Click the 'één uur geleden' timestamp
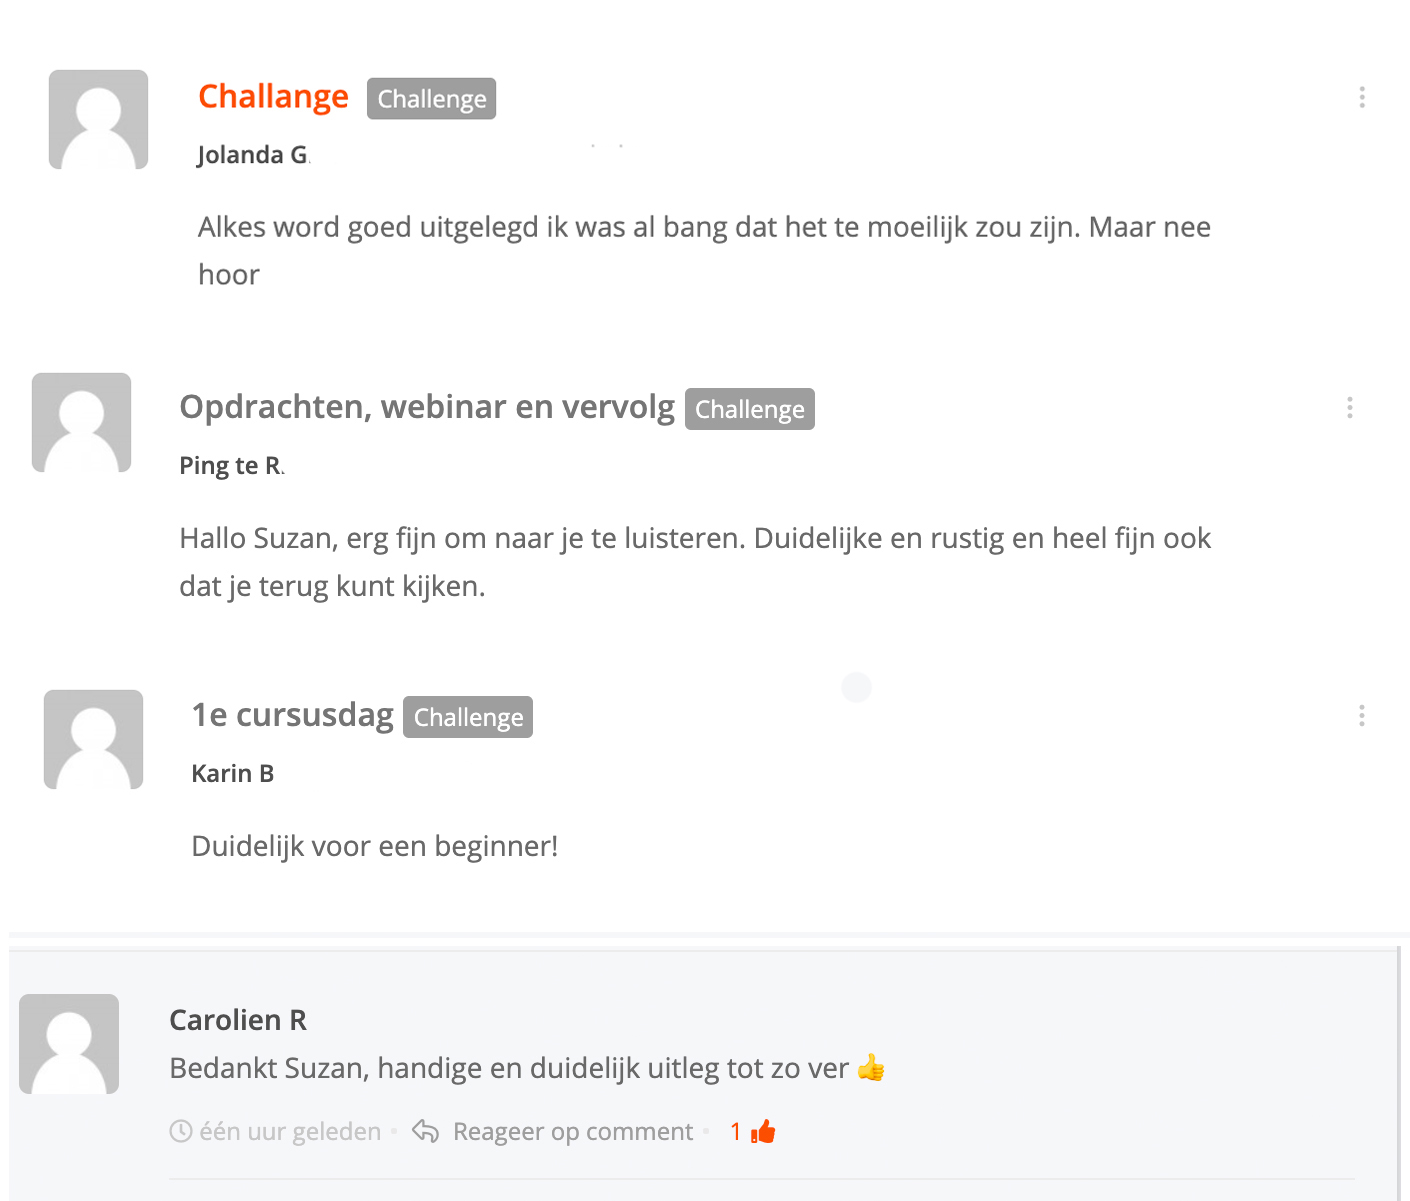The width and height of the screenshot is (1410, 1201). [290, 1131]
